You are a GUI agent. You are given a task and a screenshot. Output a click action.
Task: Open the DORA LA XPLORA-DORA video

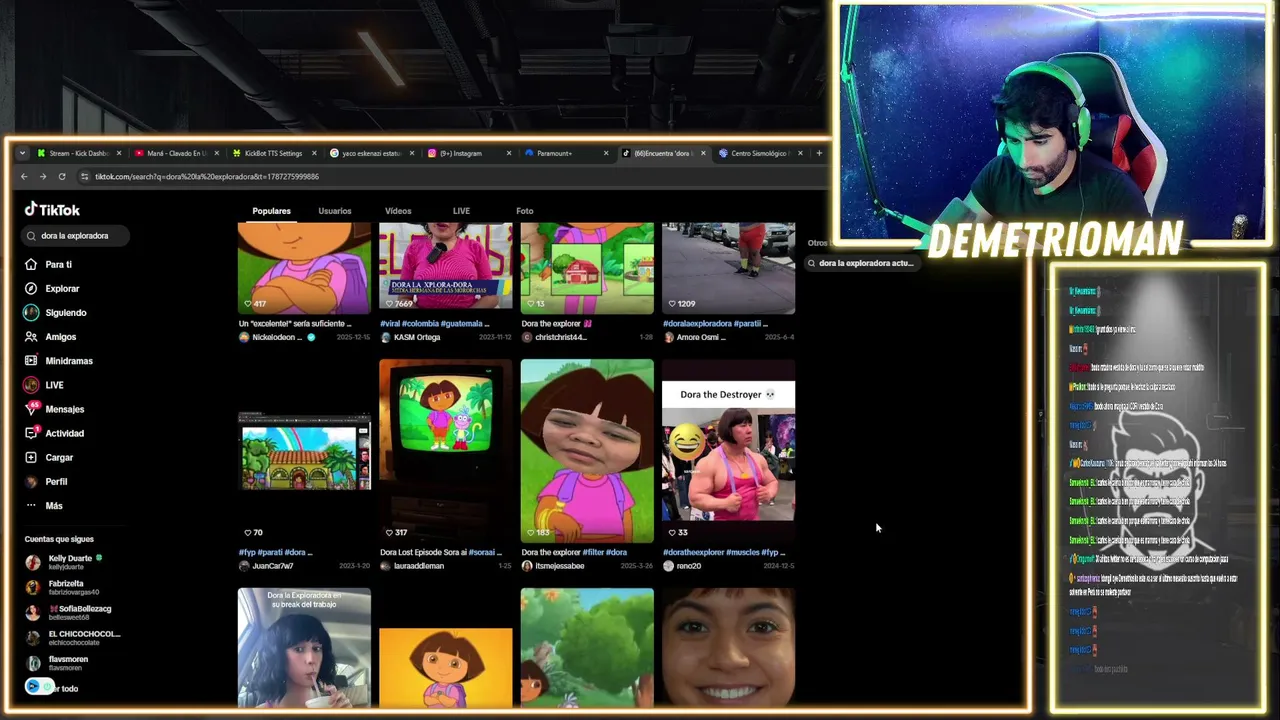tap(445, 266)
